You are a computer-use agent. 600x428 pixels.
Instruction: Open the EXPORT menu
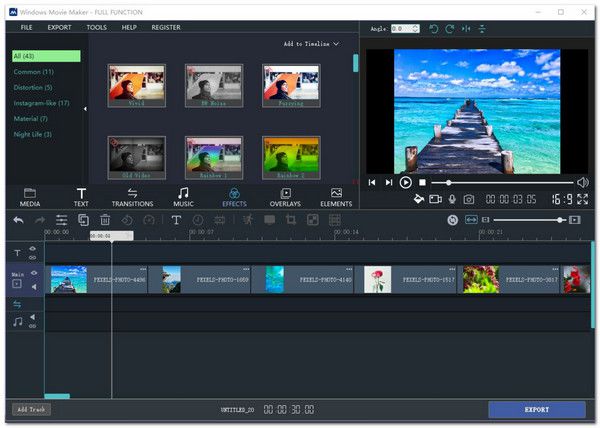click(x=59, y=28)
